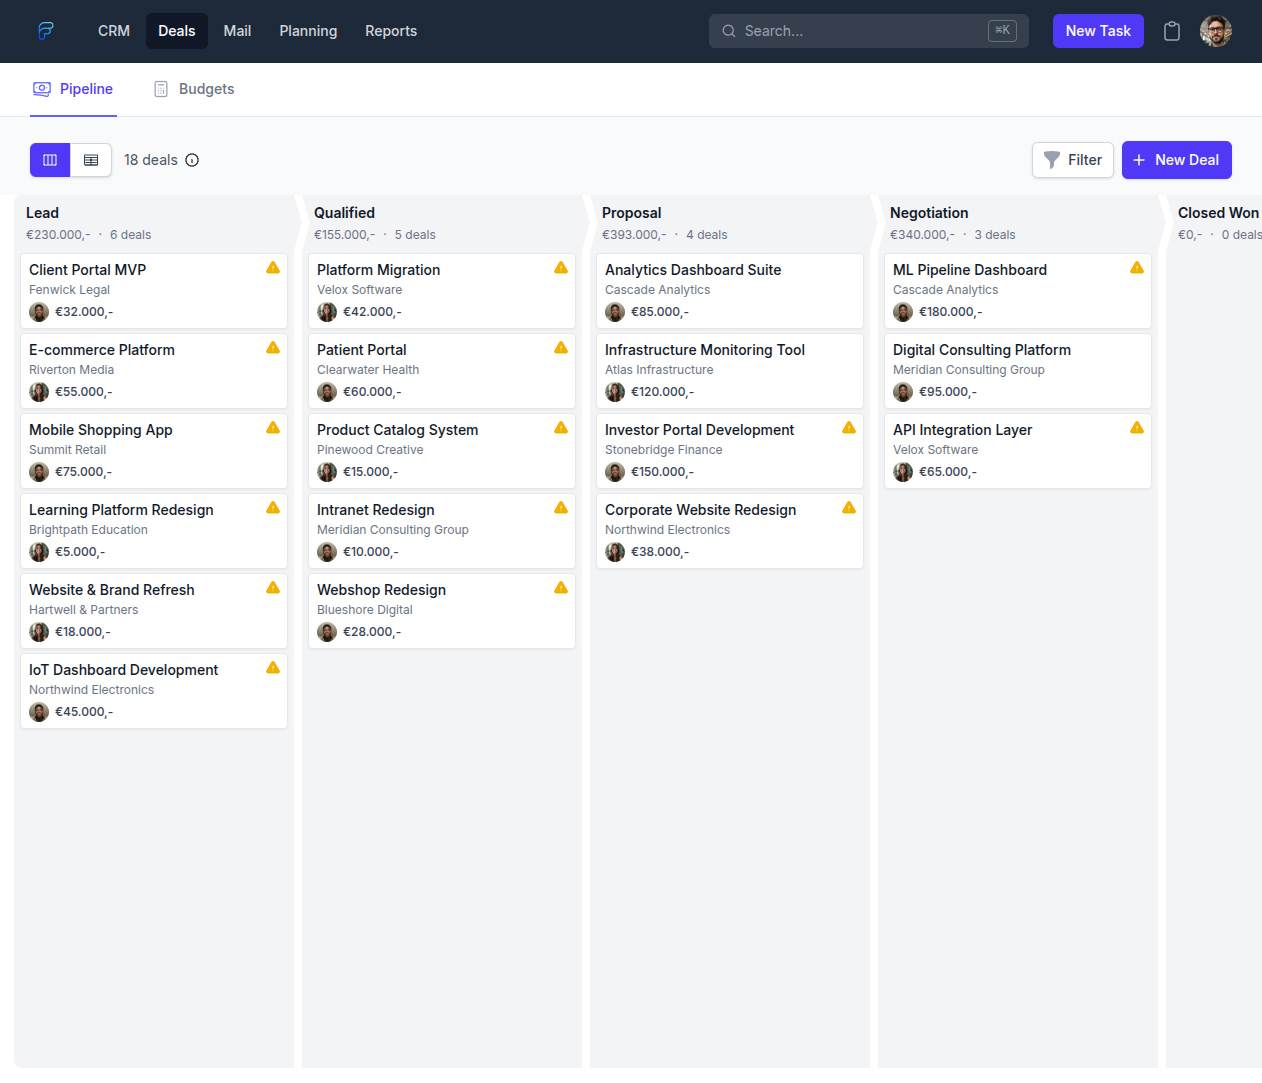Click the search magnifier icon

728,31
